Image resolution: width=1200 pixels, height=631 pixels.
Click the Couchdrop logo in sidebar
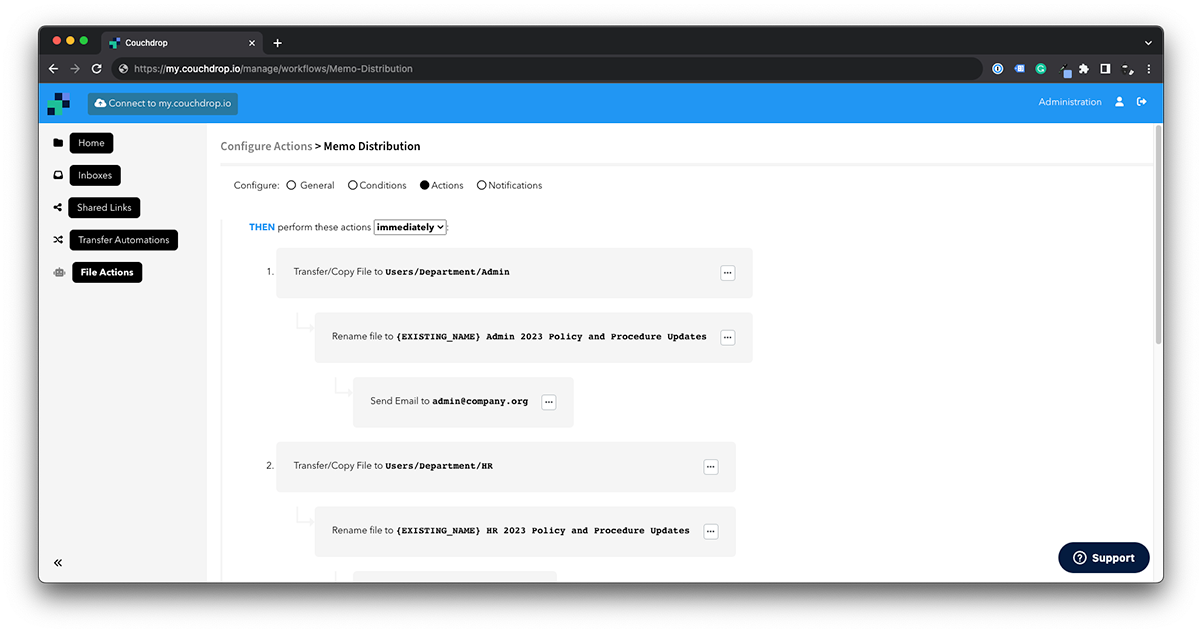pos(59,103)
